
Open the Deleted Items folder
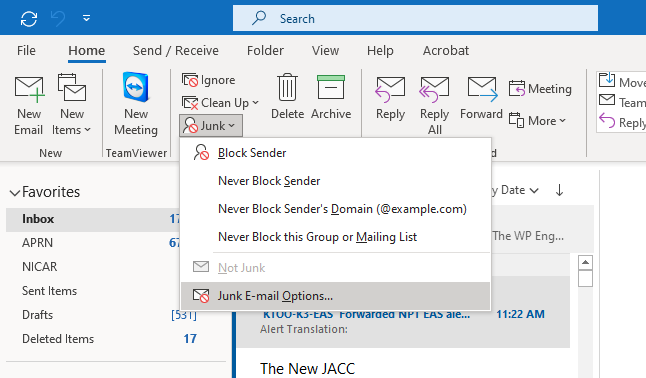(x=58, y=339)
